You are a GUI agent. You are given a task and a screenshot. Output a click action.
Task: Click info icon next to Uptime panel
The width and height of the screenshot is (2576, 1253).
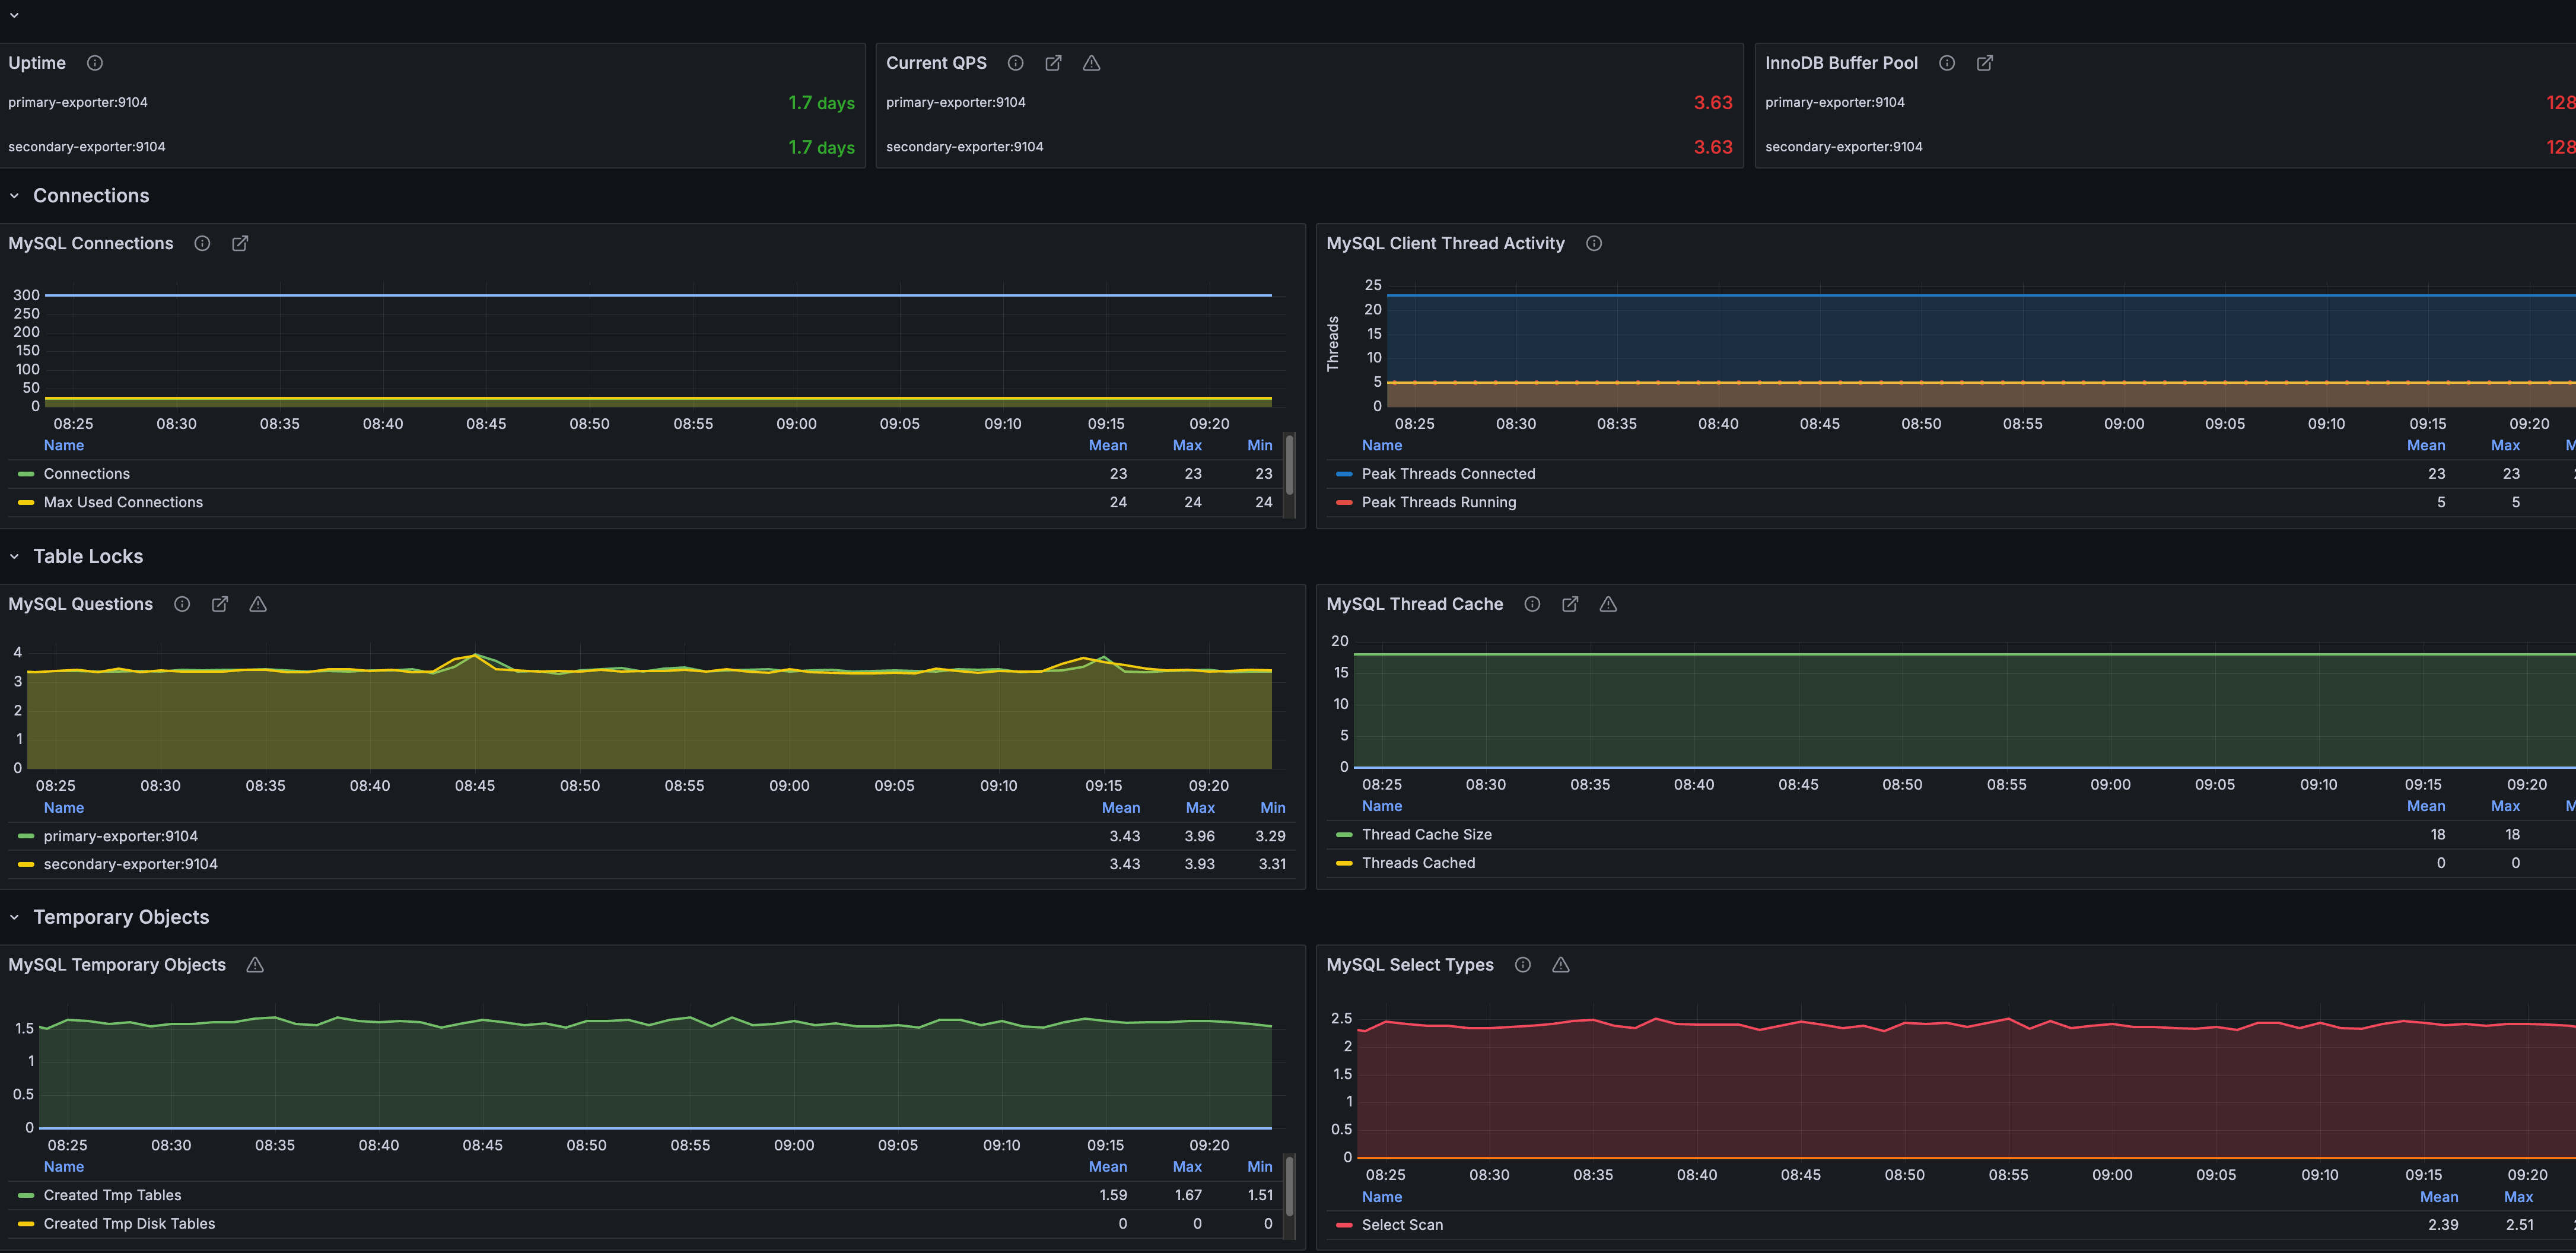pos(95,63)
